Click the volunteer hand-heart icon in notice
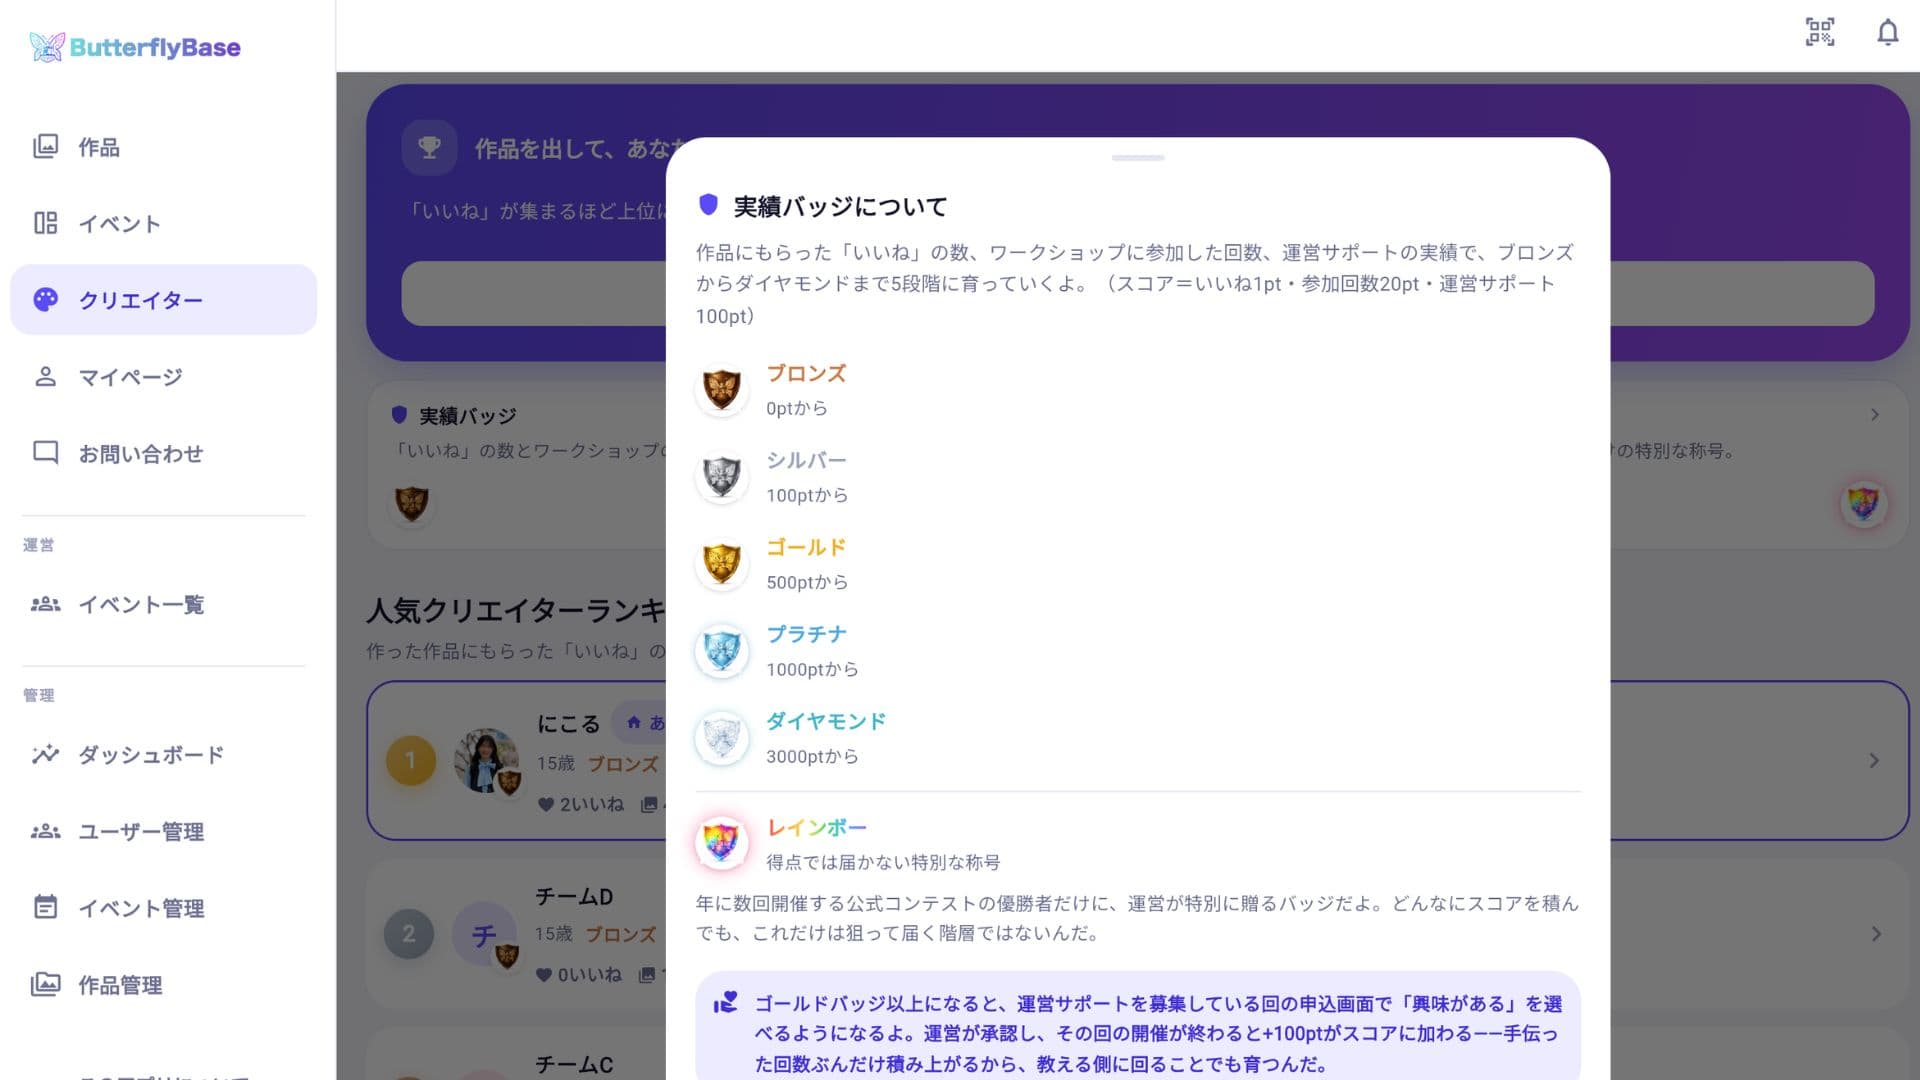This screenshot has width=1920, height=1080. coord(725,1002)
